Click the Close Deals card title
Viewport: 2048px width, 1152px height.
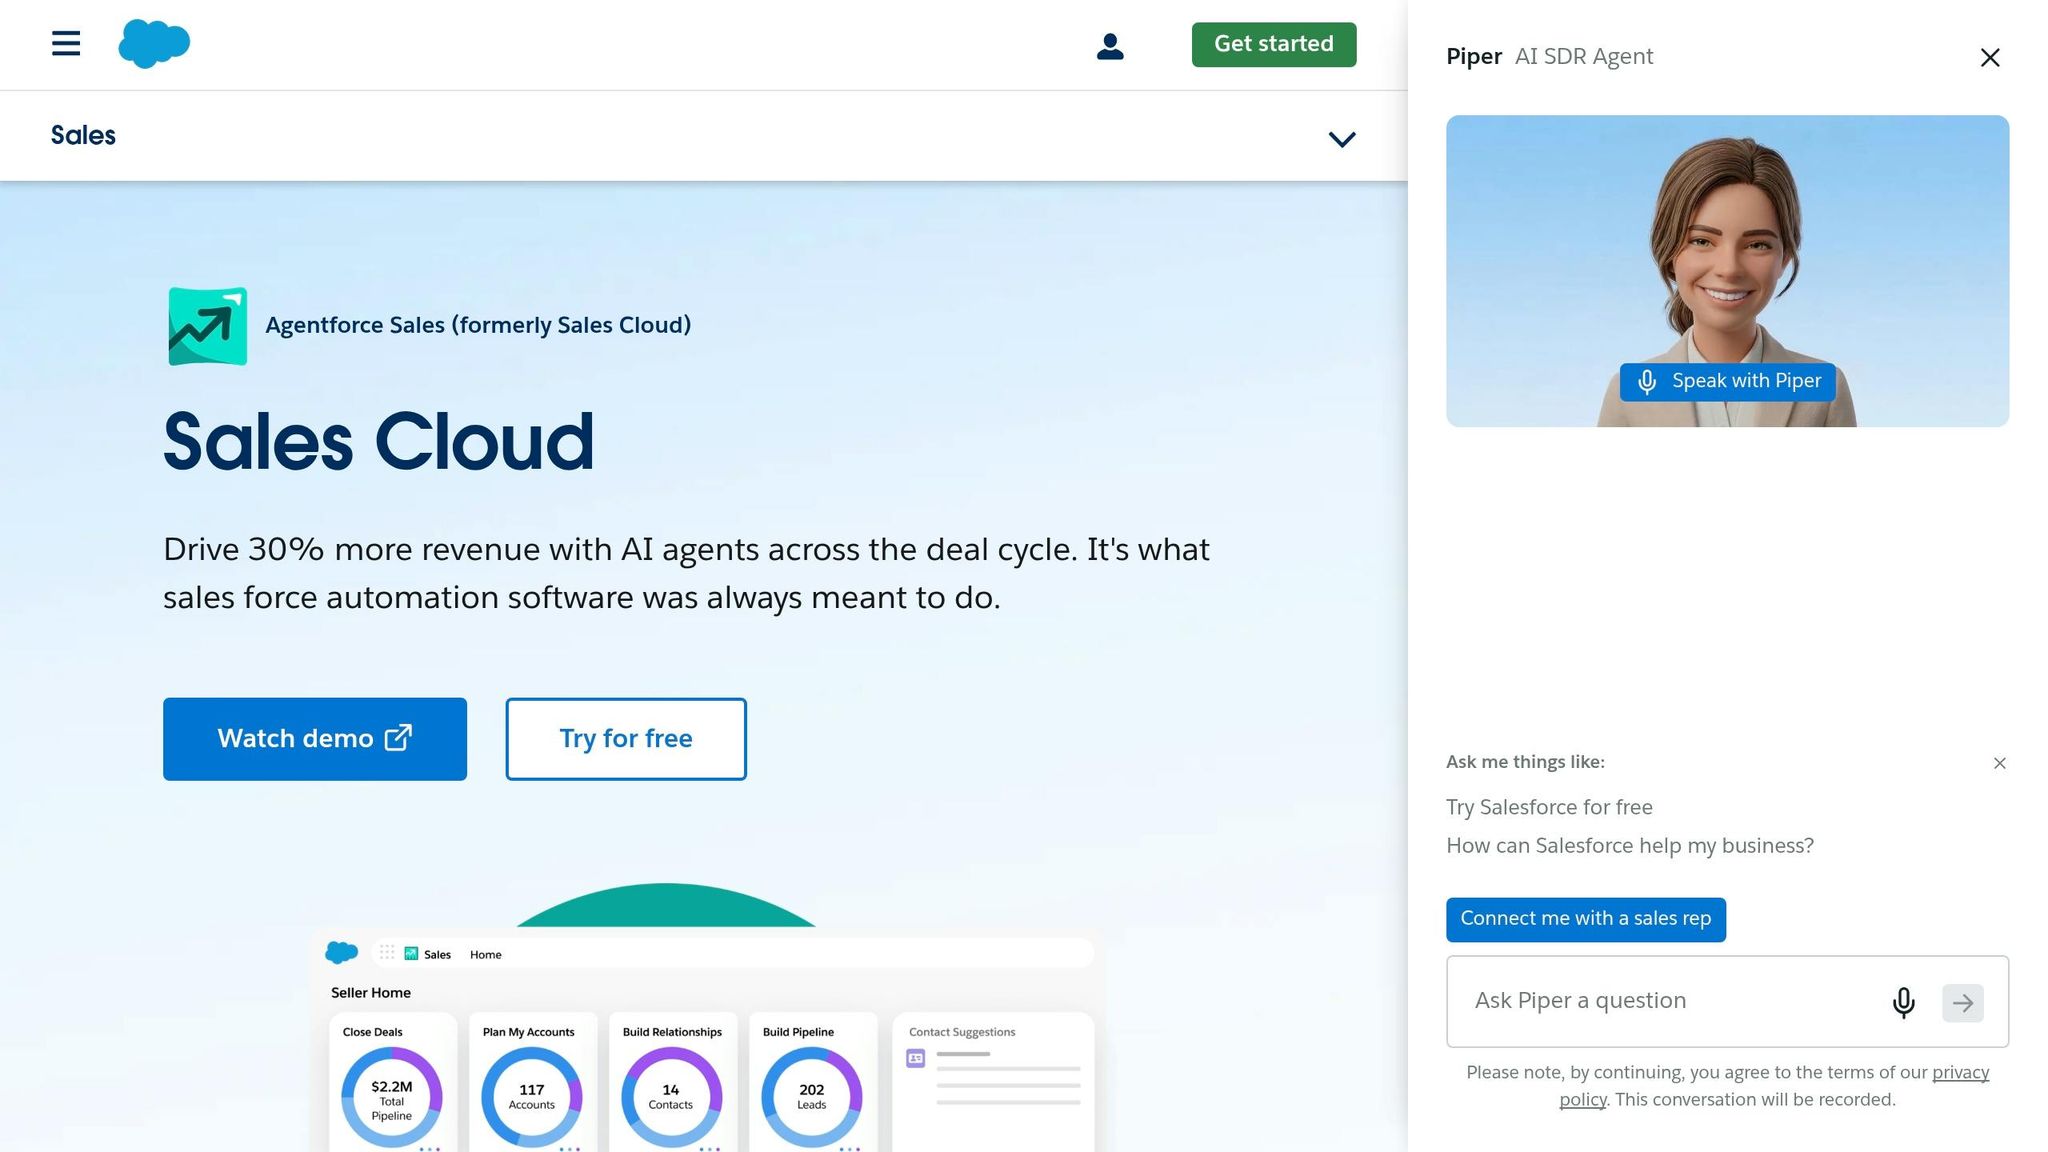click(x=373, y=1032)
